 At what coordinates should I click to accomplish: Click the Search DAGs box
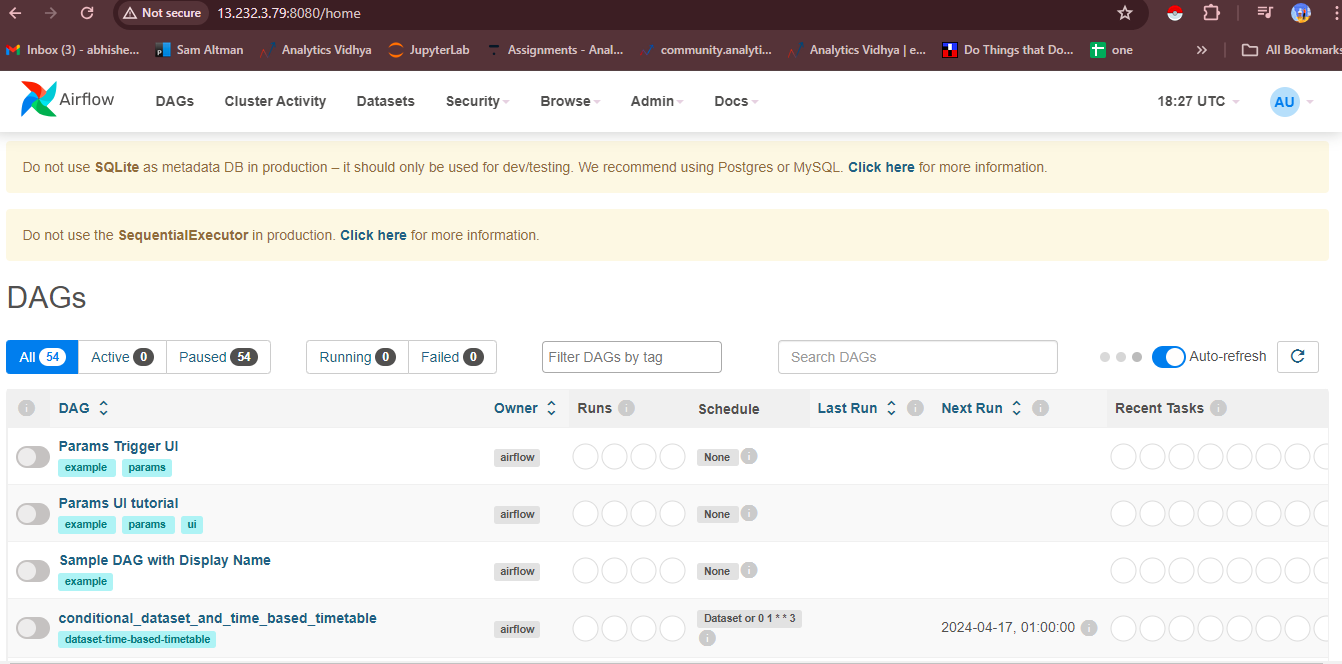click(x=918, y=357)
